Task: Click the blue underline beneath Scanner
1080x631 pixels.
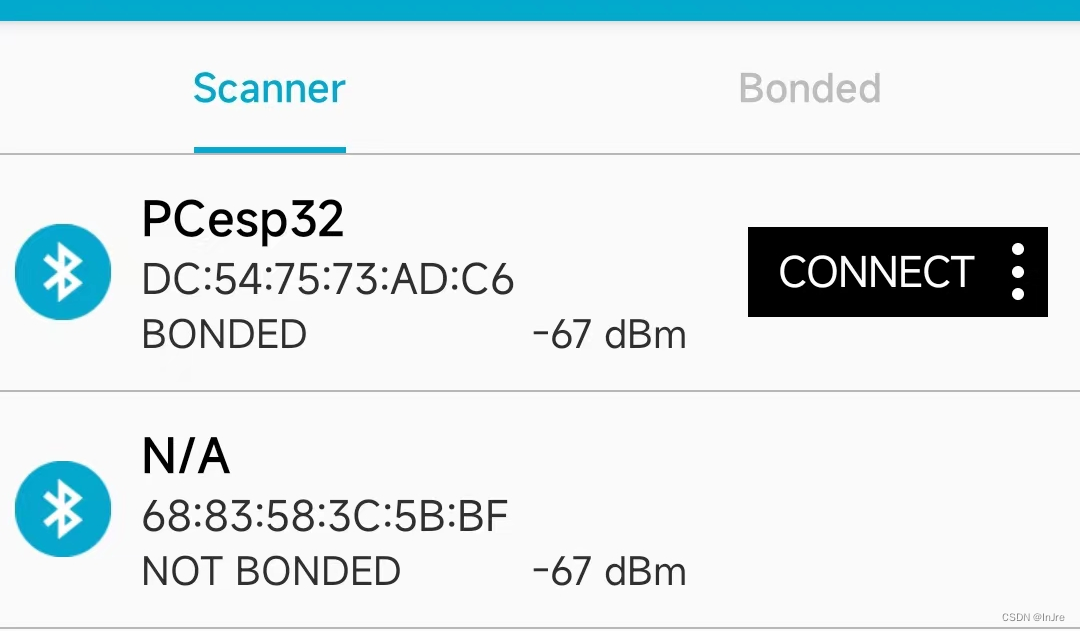Action: point(269,149)
